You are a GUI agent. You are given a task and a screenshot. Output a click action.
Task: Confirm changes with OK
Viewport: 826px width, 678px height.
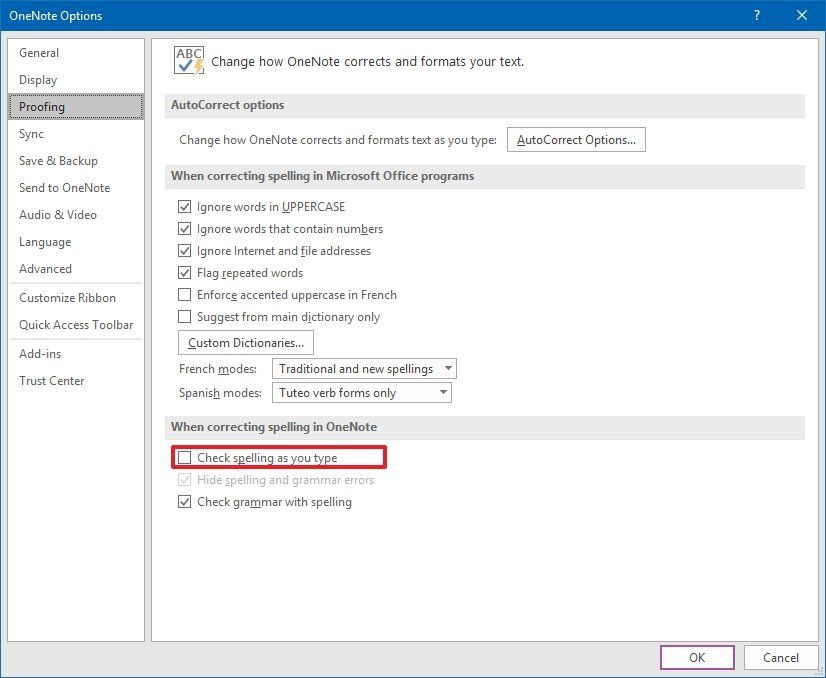click(x=697, y=657)
